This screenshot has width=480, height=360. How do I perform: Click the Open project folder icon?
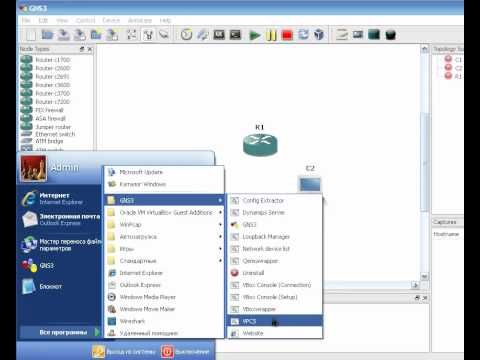[47, 35]
